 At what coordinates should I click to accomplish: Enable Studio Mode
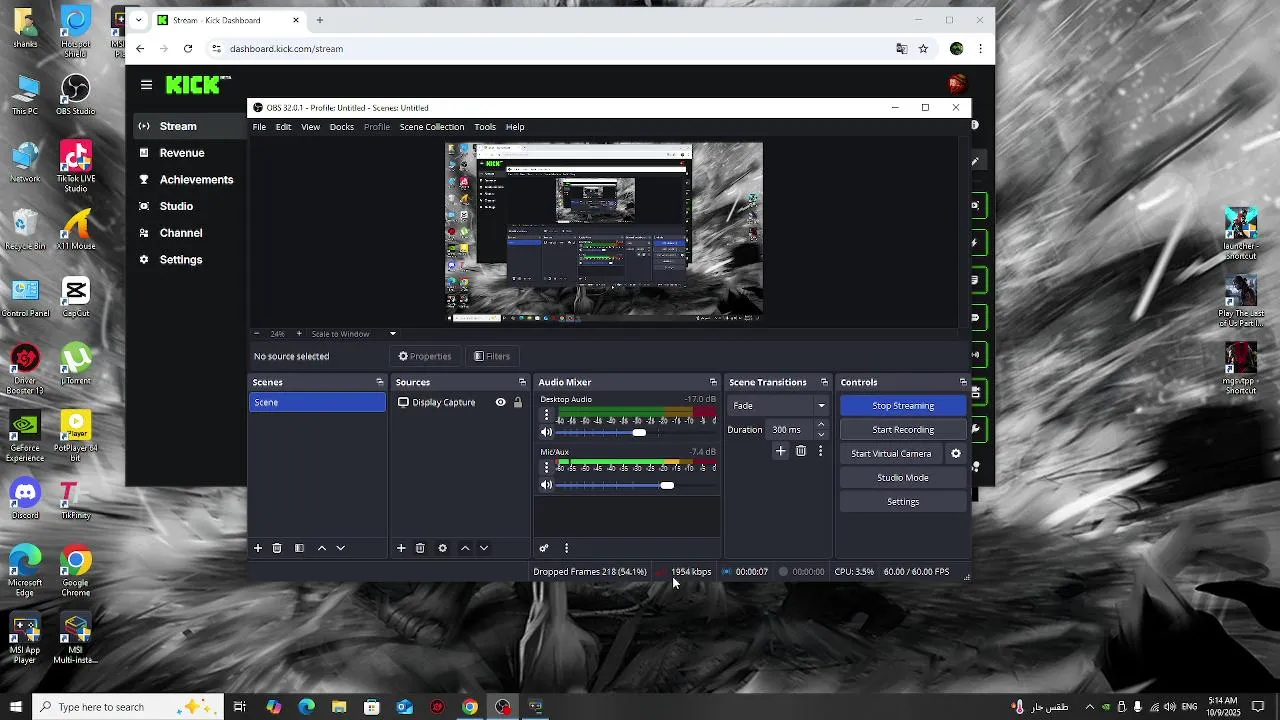(903, 478)
